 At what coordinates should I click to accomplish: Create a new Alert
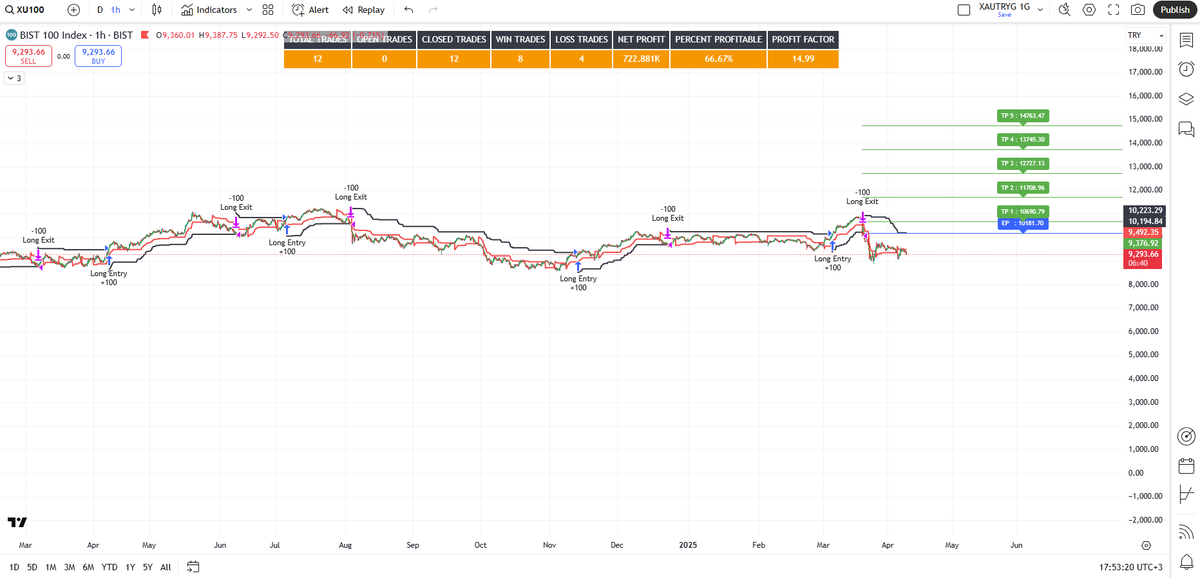coord(310,9)
